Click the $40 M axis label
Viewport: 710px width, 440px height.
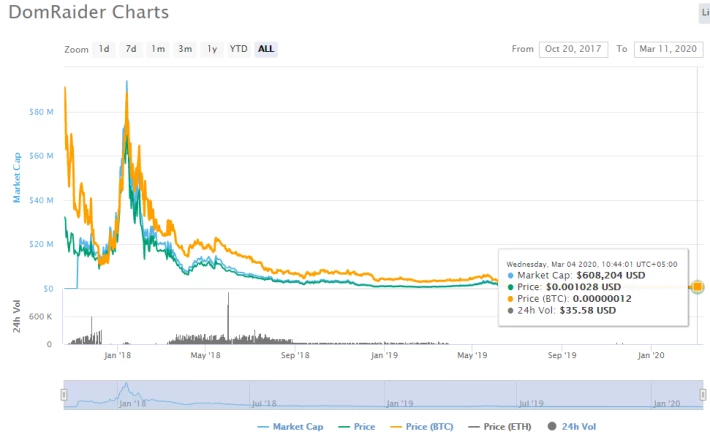41,201
